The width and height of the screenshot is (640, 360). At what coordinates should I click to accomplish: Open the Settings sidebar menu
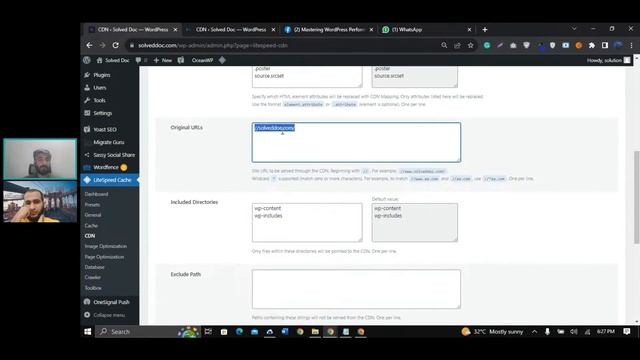point(102,113)
